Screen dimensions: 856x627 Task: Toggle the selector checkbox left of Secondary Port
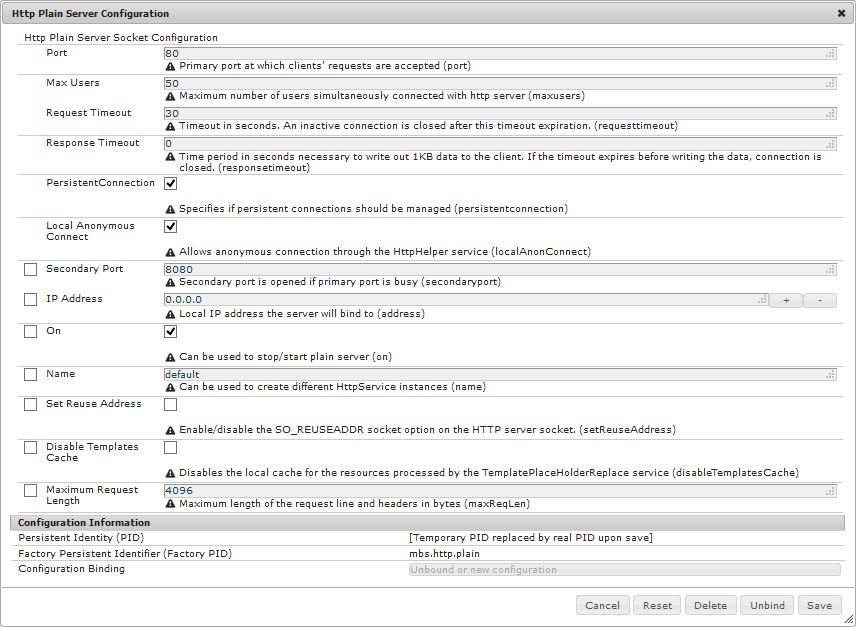pos(30,270)
